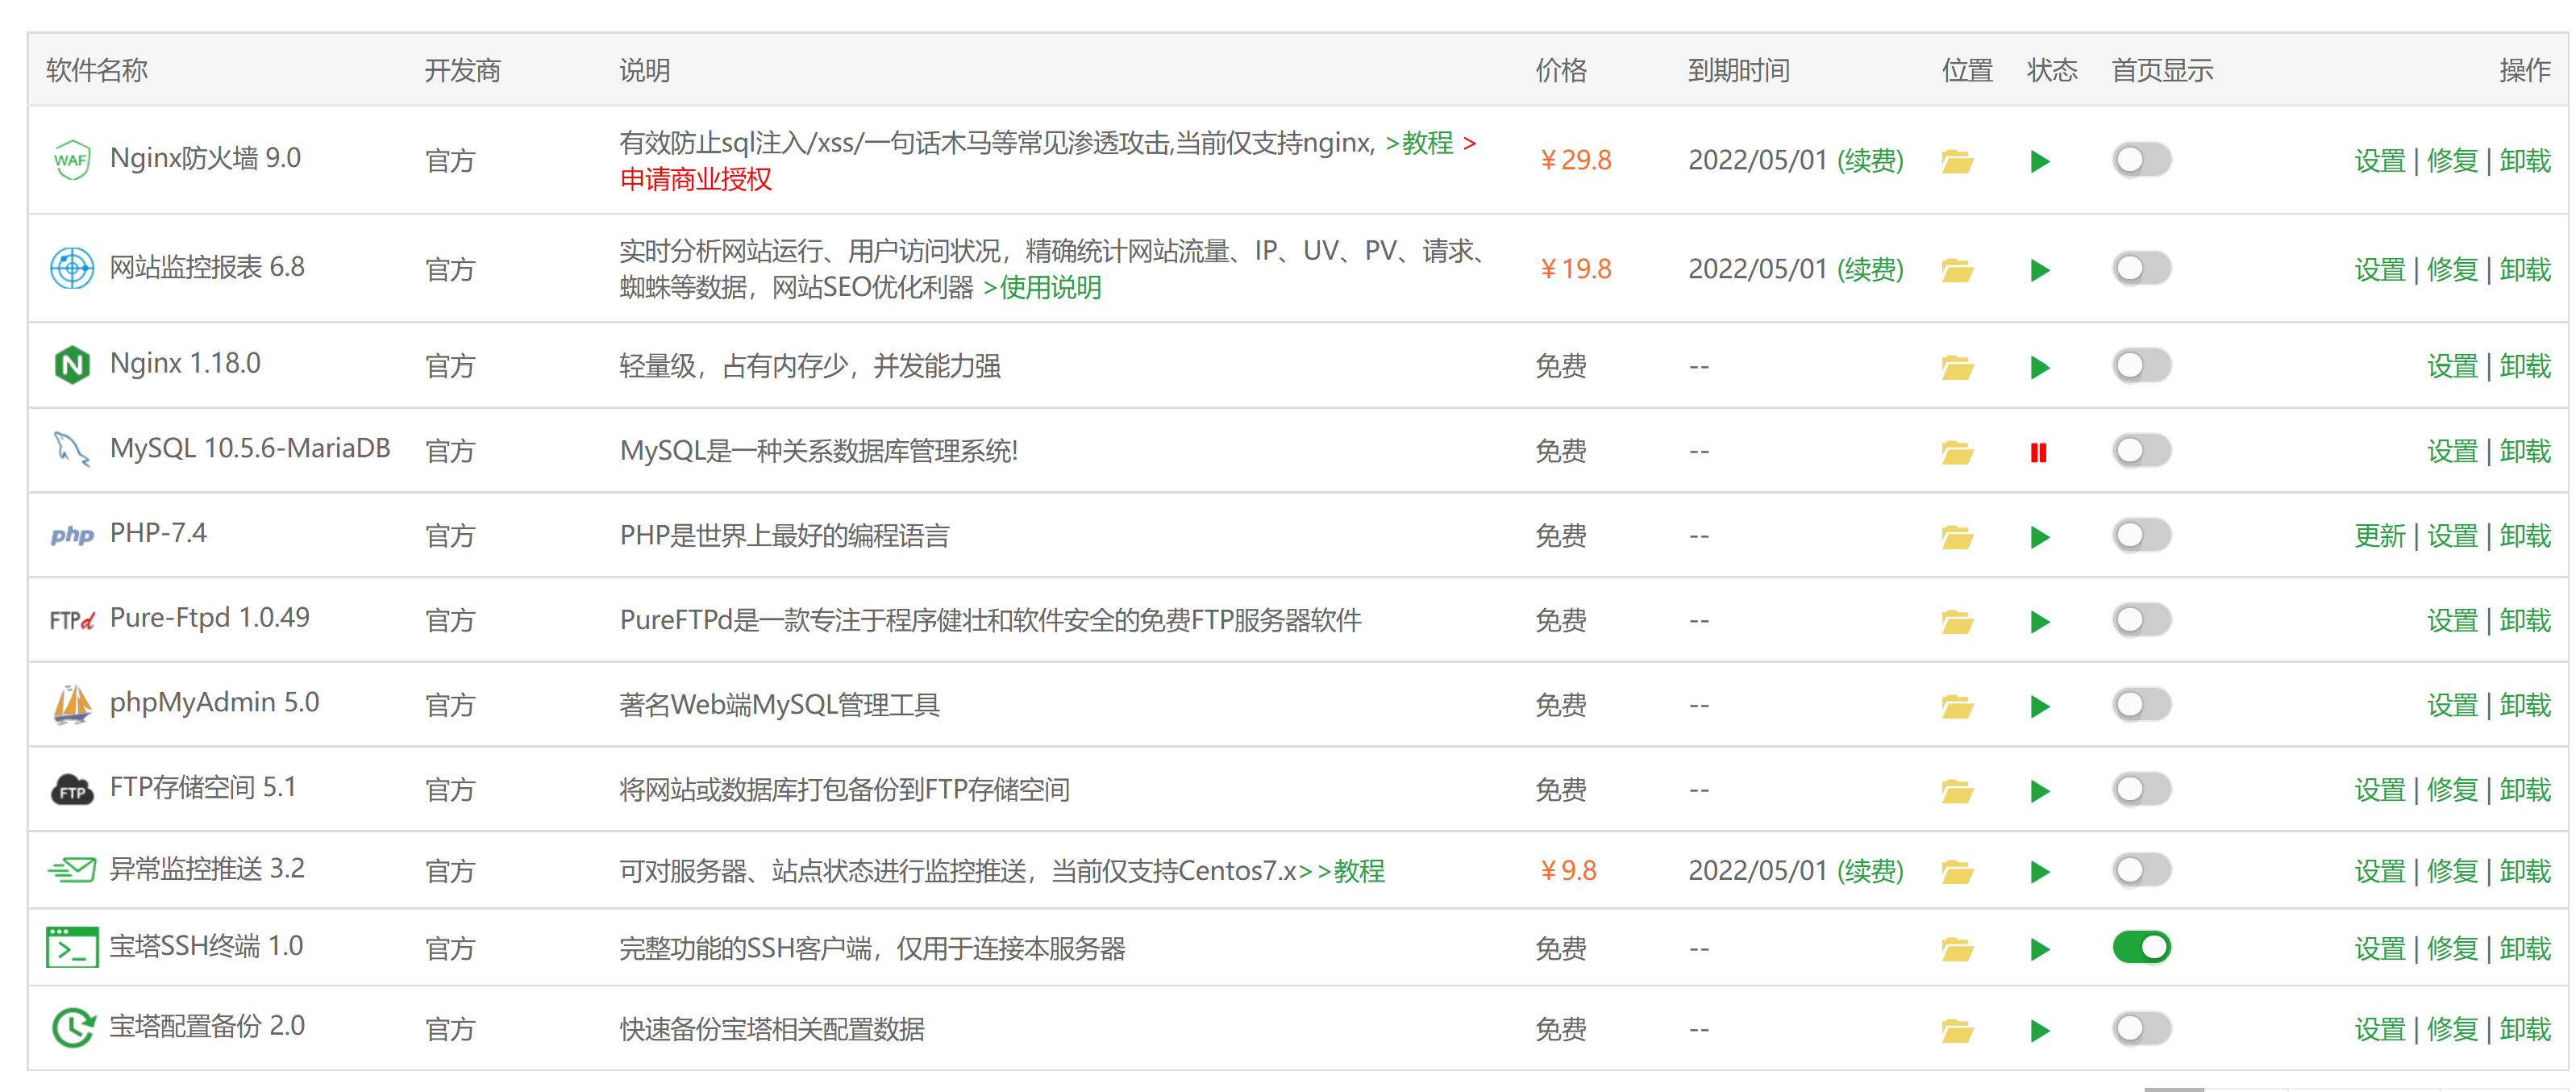Viewport: 2576px width, 1092px height.
Task: Click the 到期时间 column header
Action: [x=1739, y=70]
